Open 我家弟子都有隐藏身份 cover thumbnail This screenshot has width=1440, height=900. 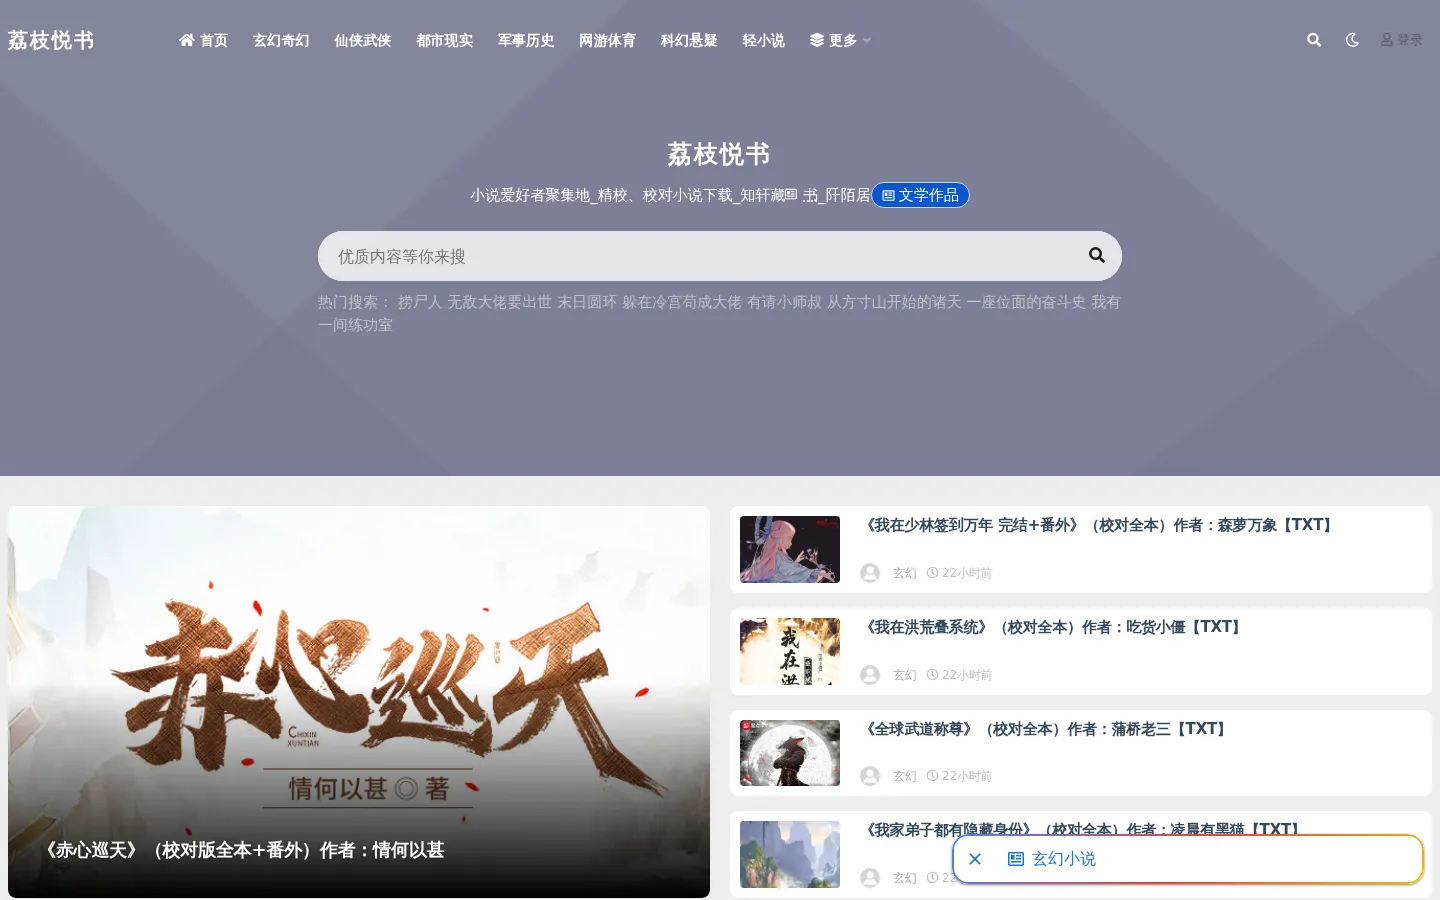(x=790, y=855)
